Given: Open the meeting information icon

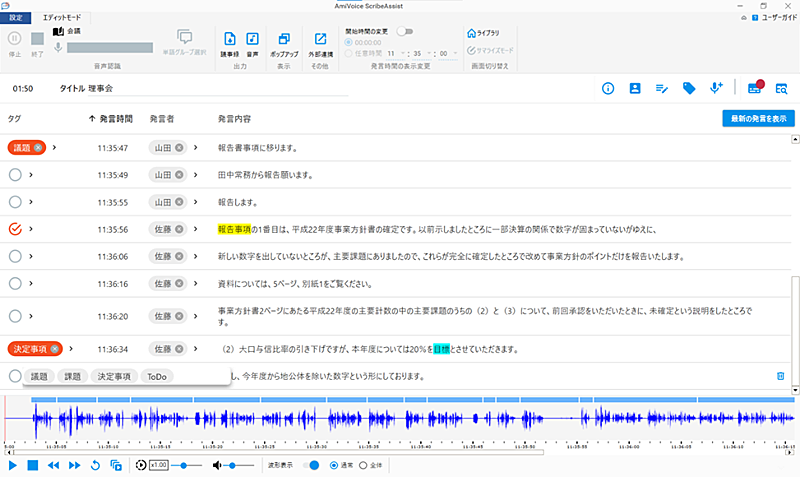Looking at the screenshot, I should pyautogui.click(x=607, y=89).
